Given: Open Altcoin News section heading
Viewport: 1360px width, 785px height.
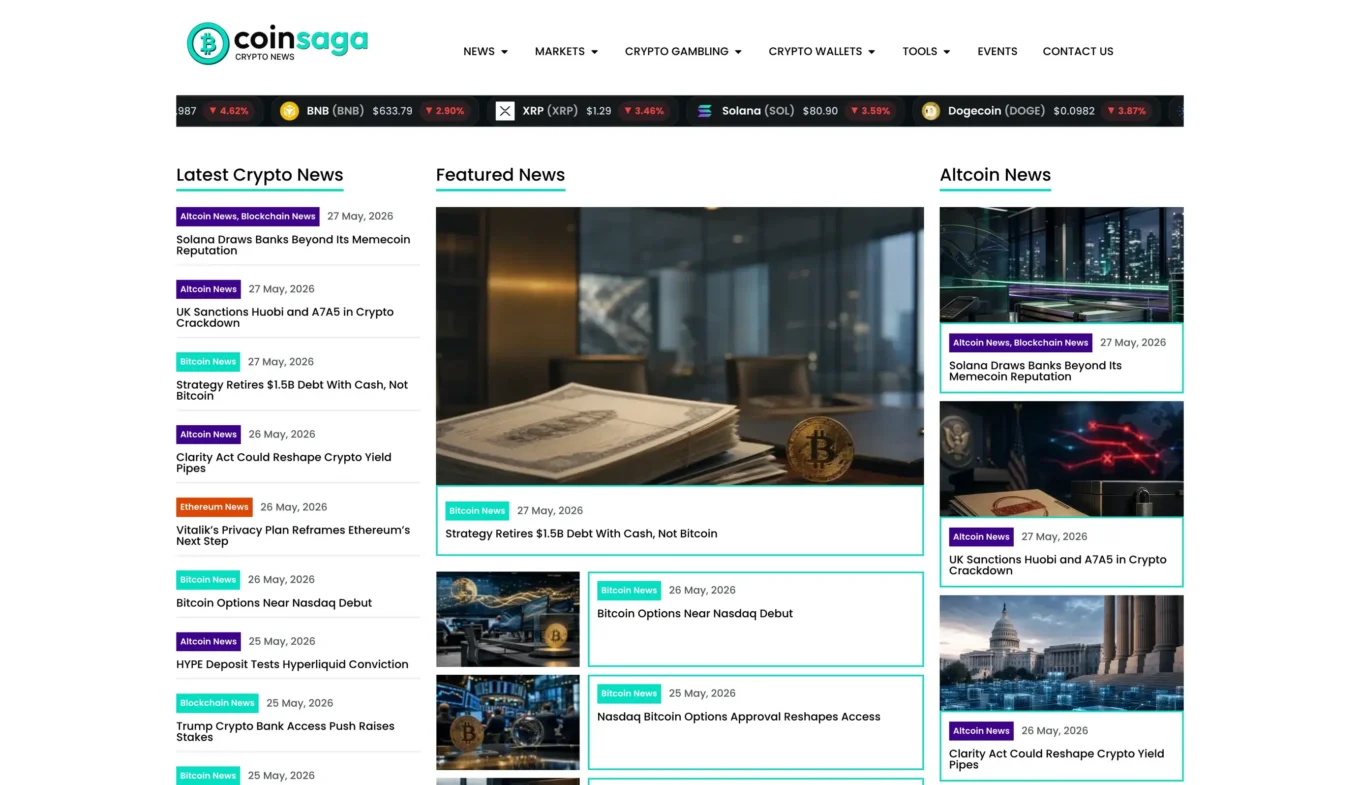Looking at the screenshot, I should [995, 175].
